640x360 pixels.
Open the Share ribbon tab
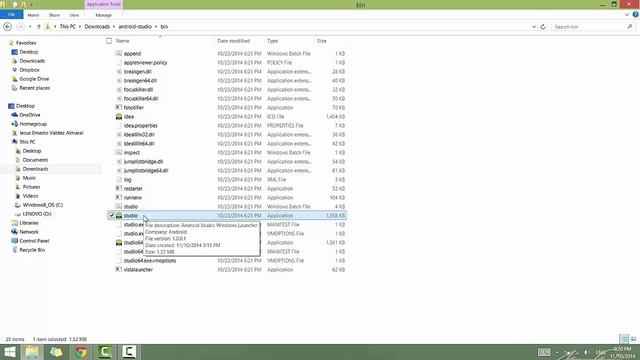(x=54, y=15)
